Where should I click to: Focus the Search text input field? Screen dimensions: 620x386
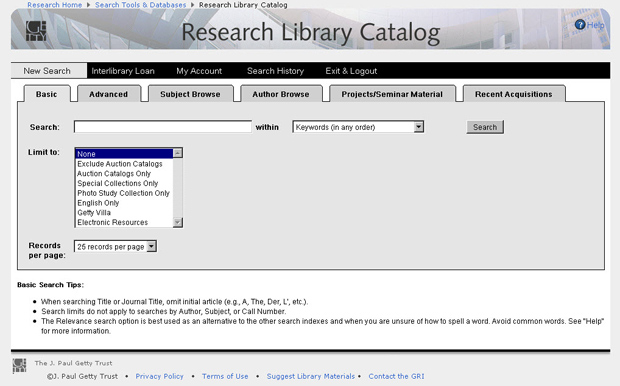point(163,127)
